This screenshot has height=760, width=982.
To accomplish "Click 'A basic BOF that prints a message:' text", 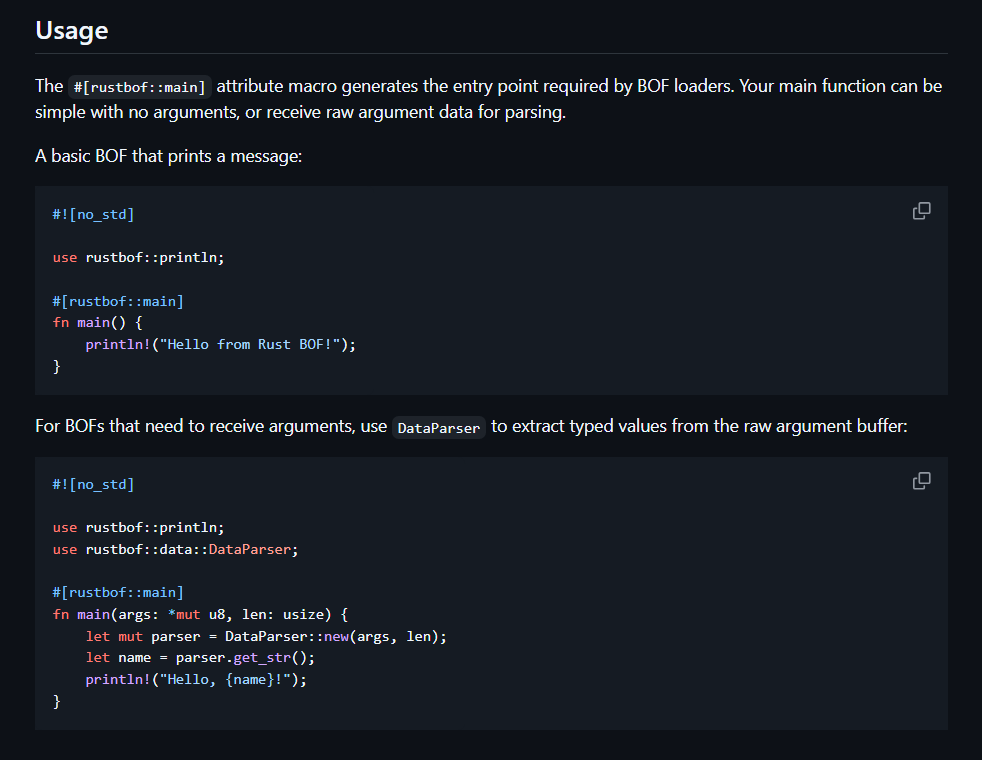I will [x=168, y=156].
